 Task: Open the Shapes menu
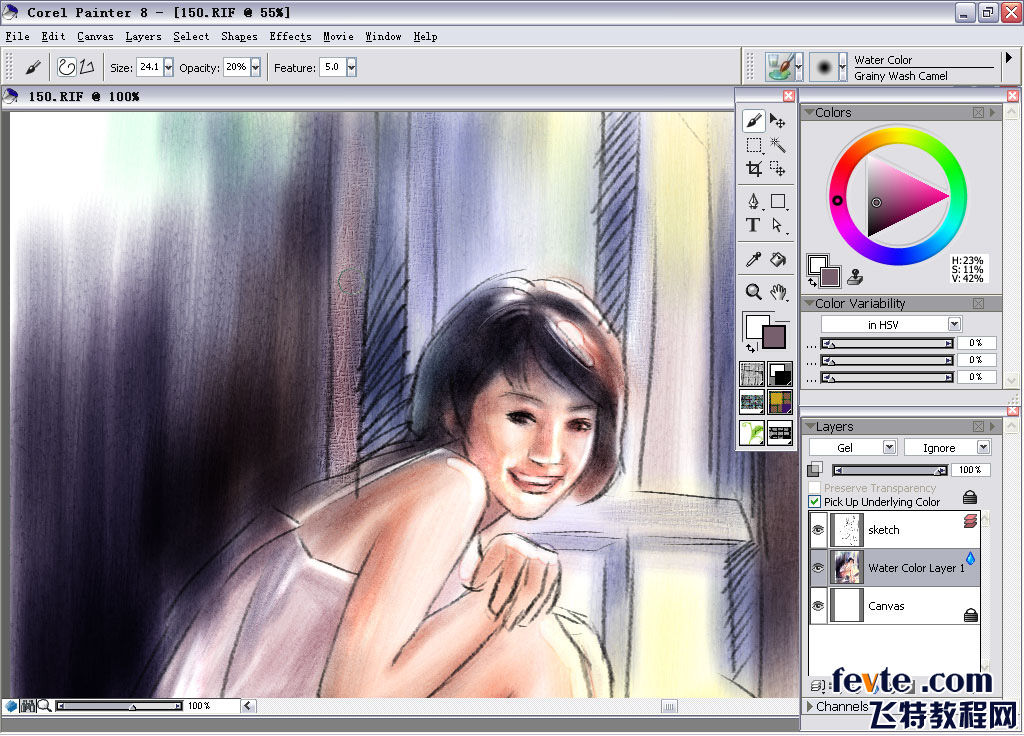(x=239, y=37)
